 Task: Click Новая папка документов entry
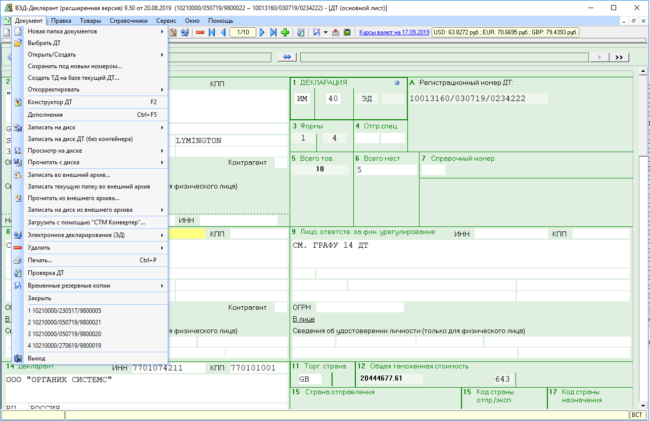(62, 31)
